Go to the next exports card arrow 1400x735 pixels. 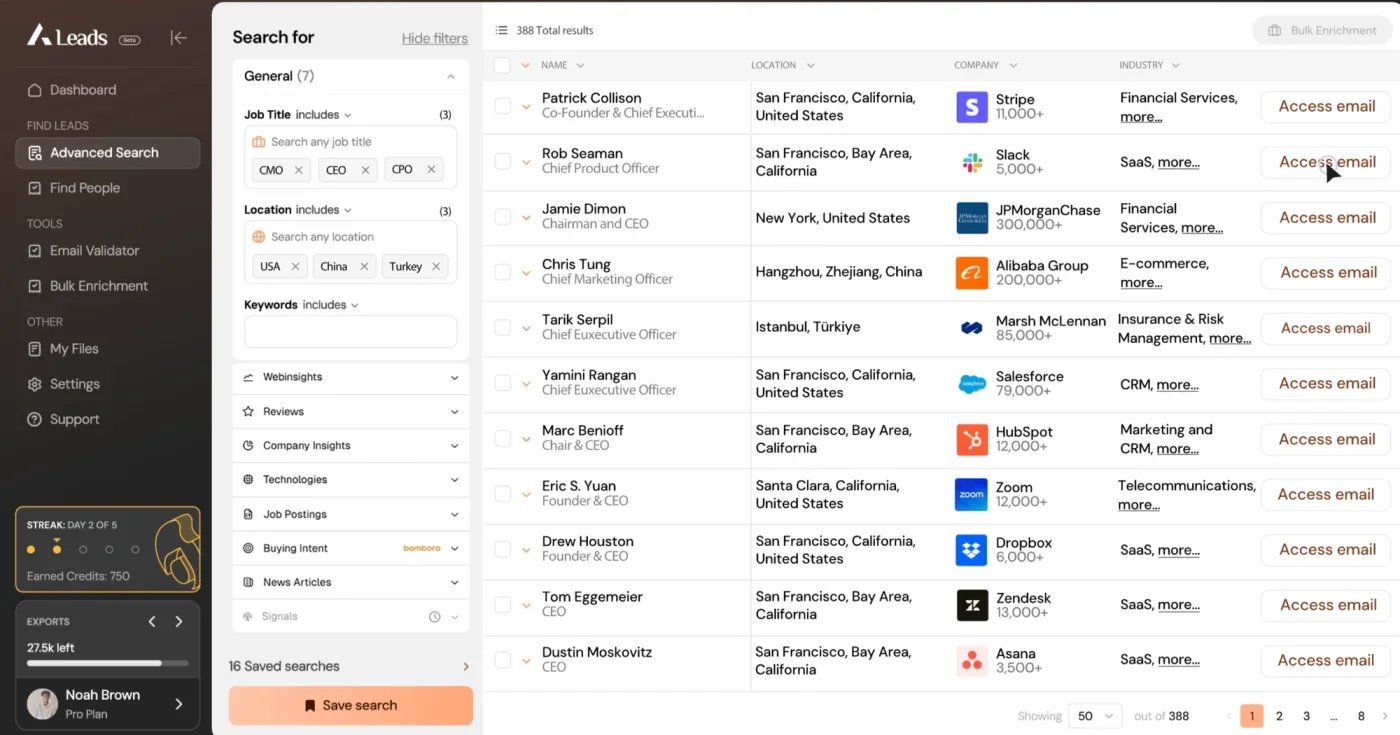click(x=179, y=622)
